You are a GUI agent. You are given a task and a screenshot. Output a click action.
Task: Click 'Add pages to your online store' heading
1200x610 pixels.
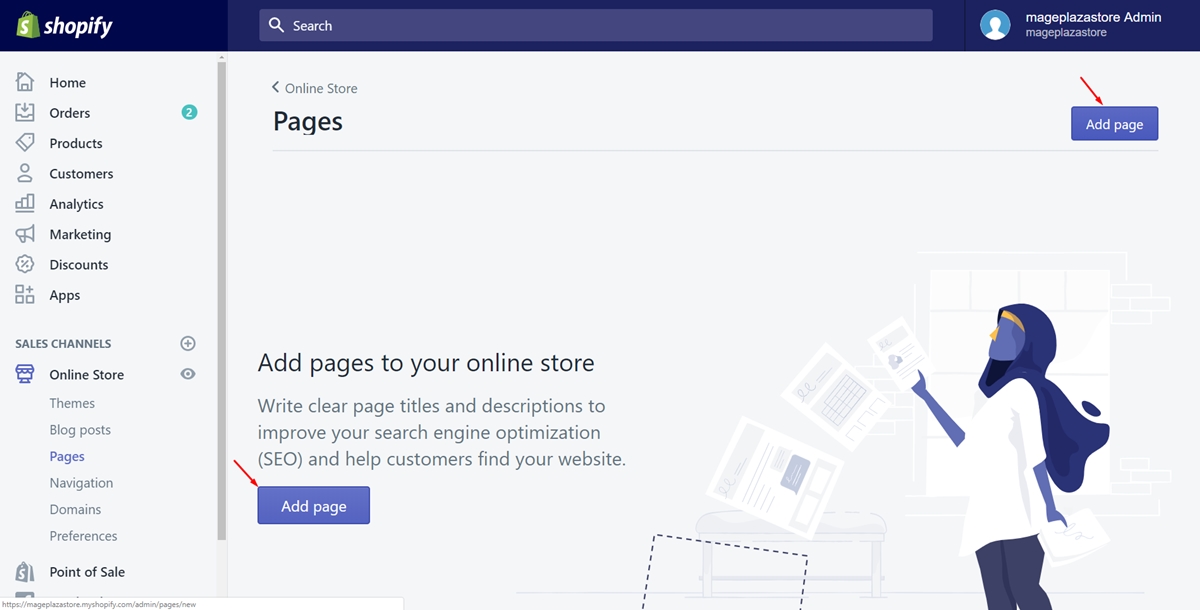[426, 362]
